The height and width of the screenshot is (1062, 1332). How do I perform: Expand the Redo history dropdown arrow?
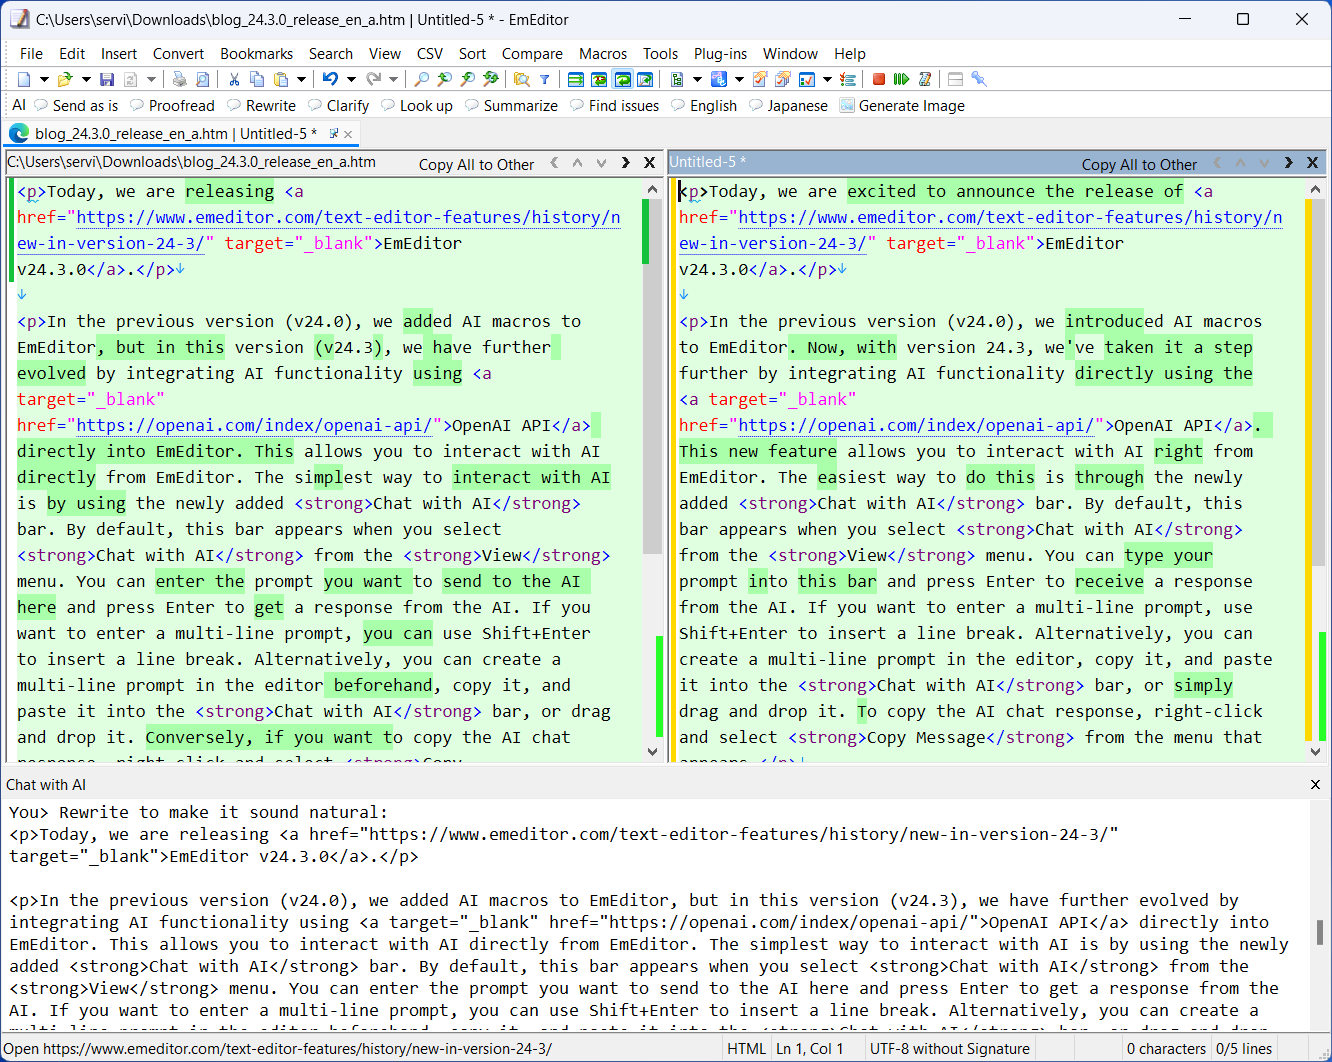pos(394,79)
